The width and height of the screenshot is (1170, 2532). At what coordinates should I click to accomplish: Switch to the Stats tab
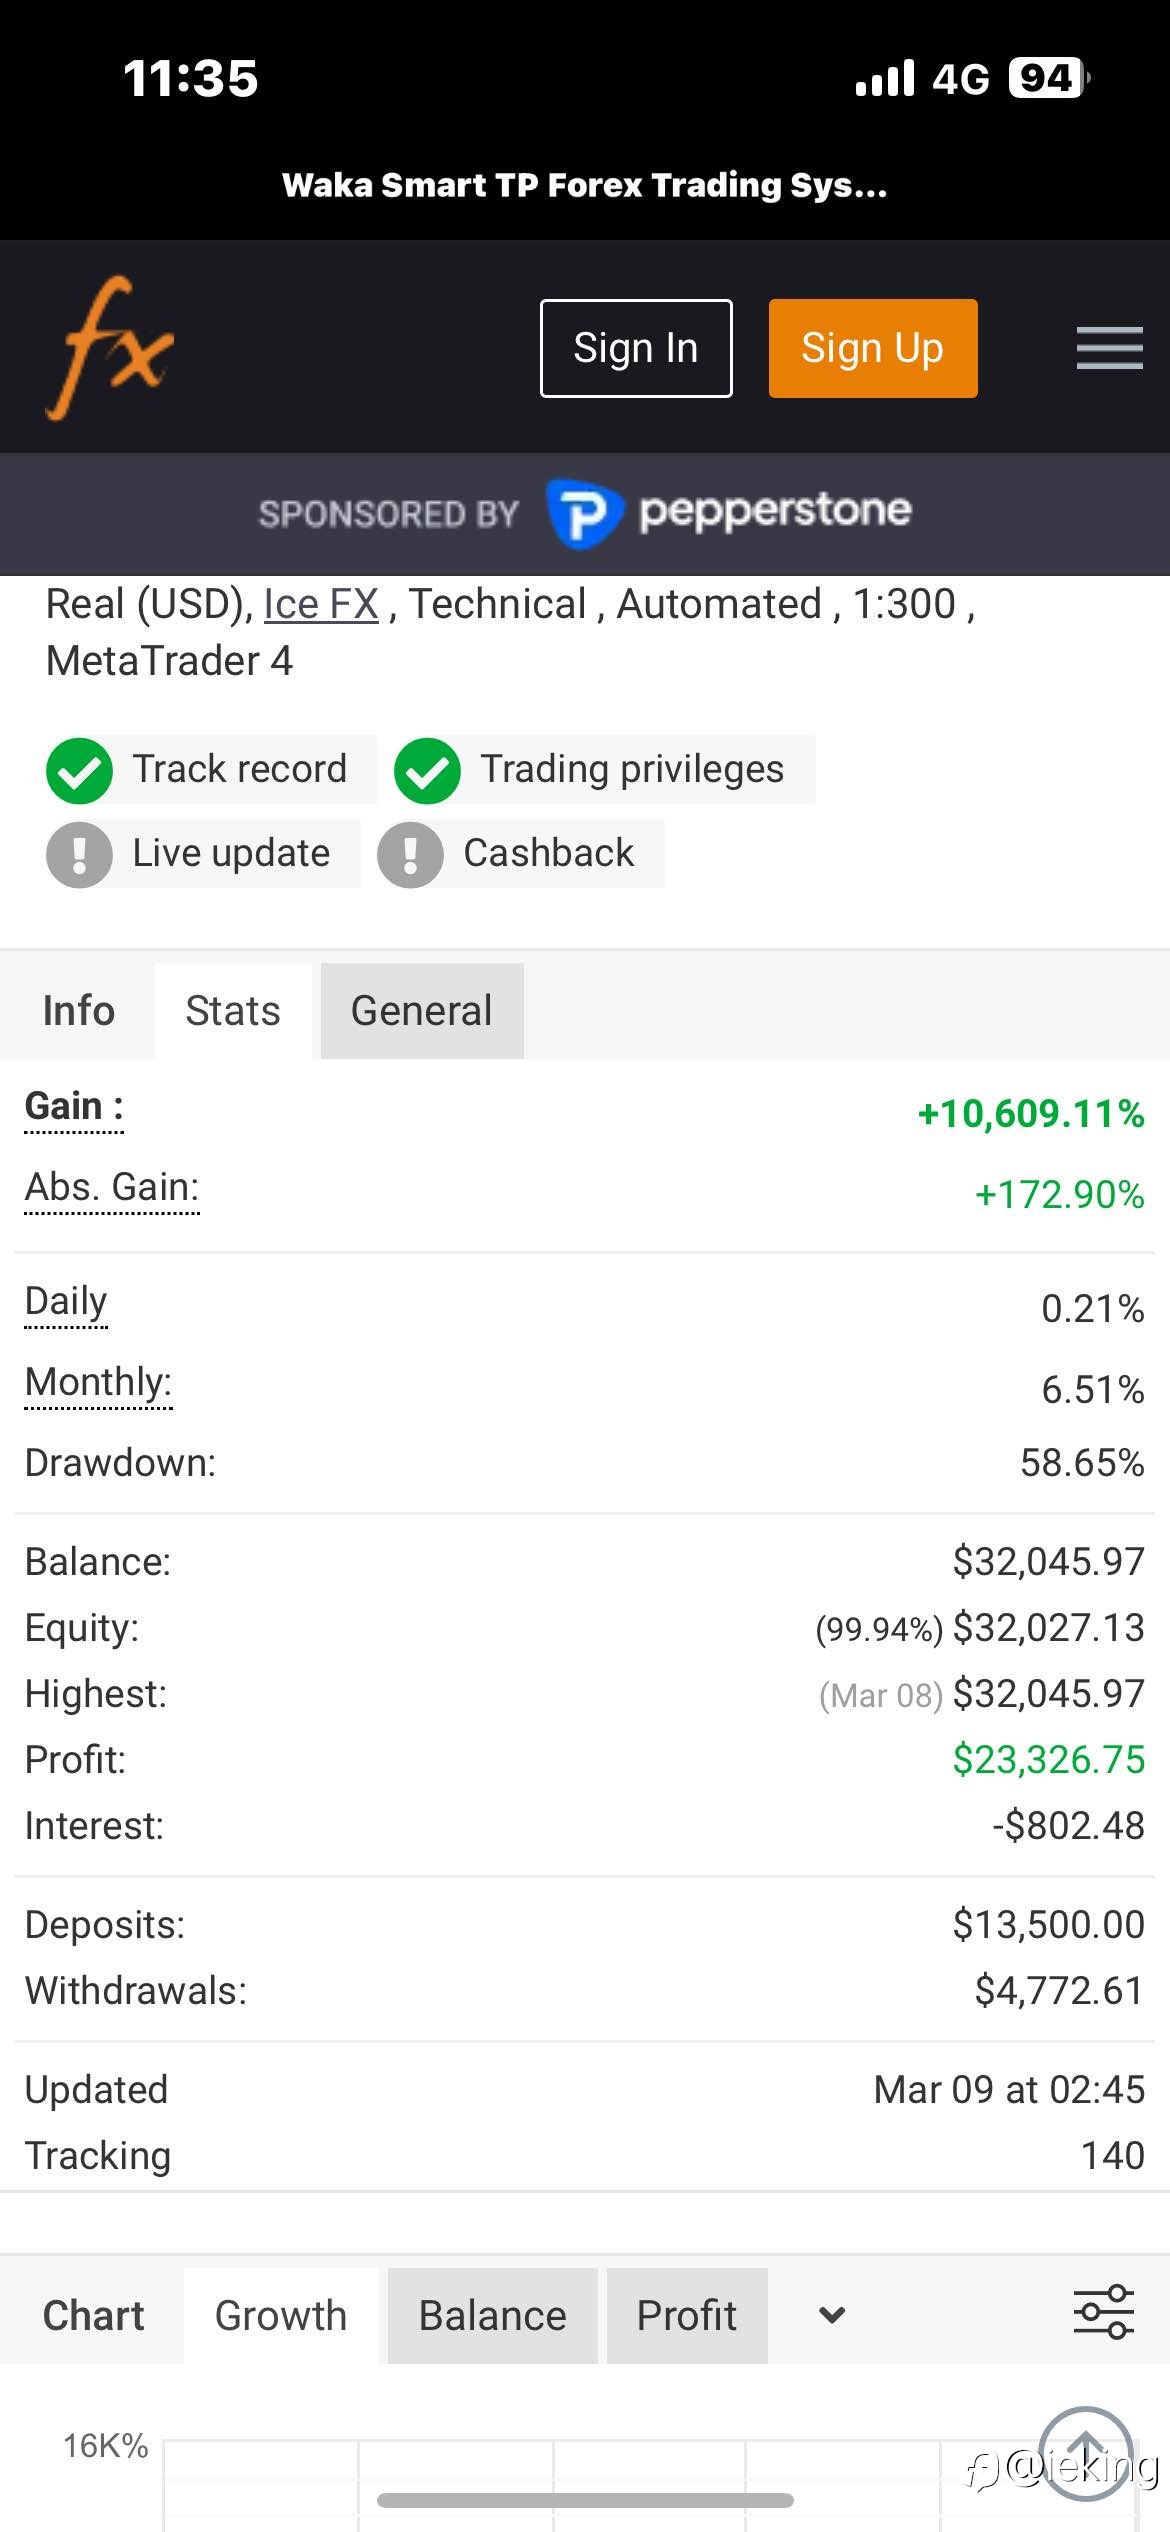(x=233, y=1011)
